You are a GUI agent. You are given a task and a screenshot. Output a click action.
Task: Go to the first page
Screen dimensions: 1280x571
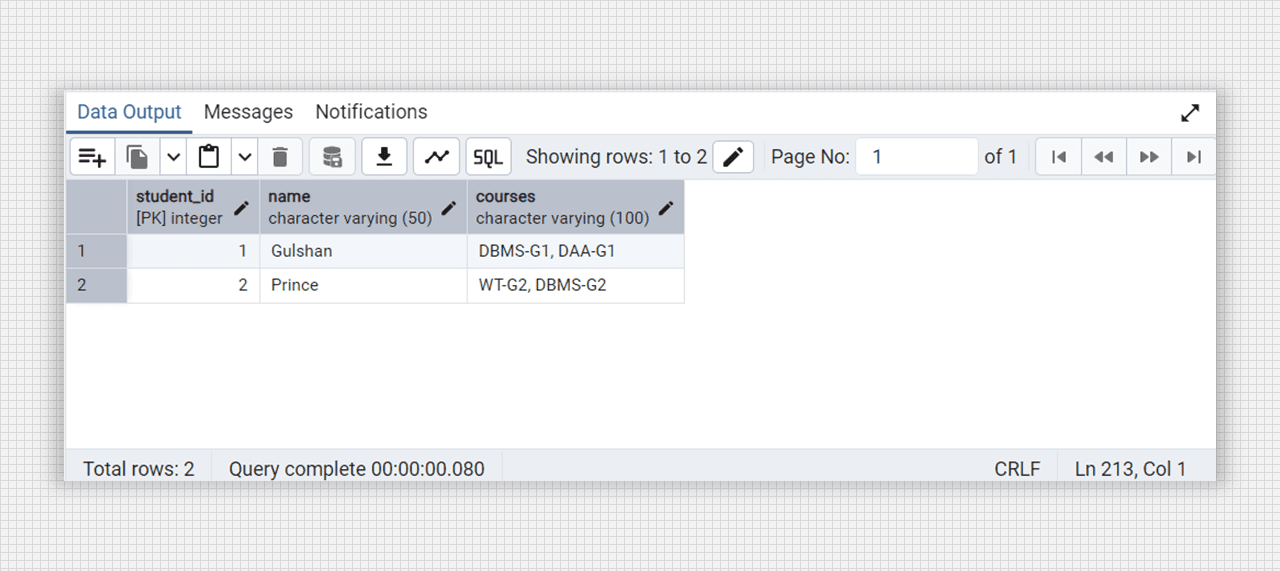1059,157
